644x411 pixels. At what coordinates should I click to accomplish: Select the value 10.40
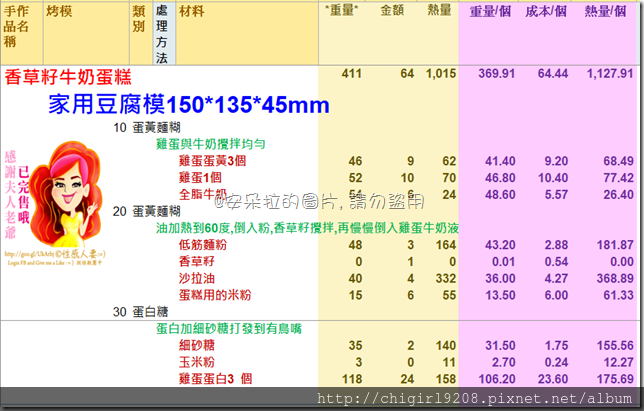click(x=554, y=178)
